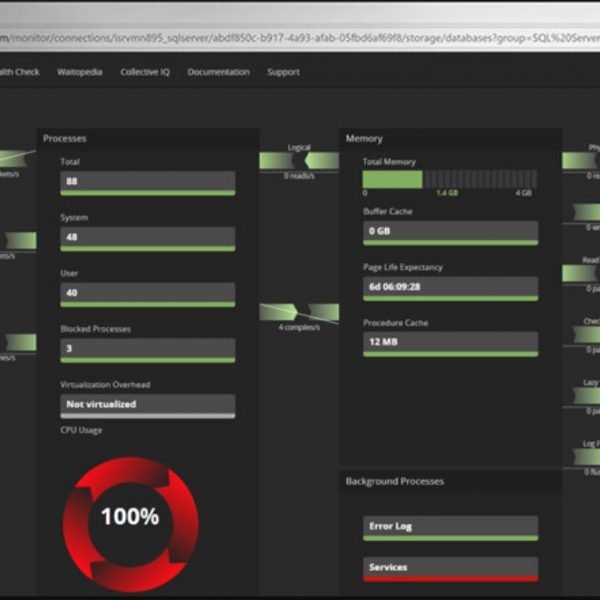Click the Logical reads flow arrow
Viewport: 600px width, 600px height.
pyautogui.click(x=299, y=161)
